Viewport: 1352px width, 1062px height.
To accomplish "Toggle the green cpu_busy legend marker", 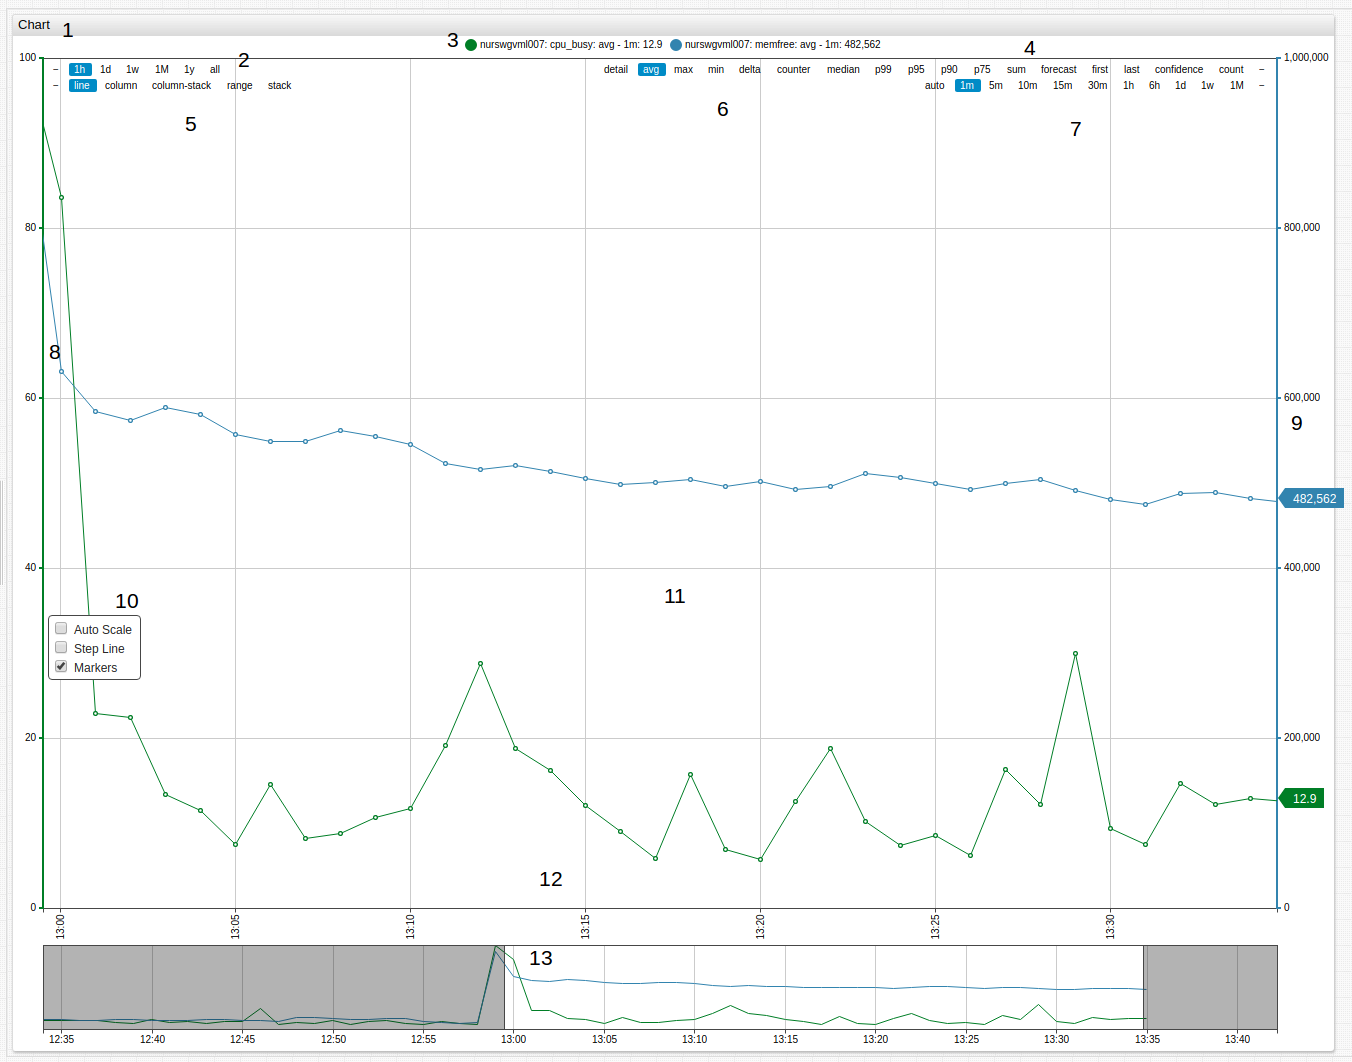I will 469,44.
